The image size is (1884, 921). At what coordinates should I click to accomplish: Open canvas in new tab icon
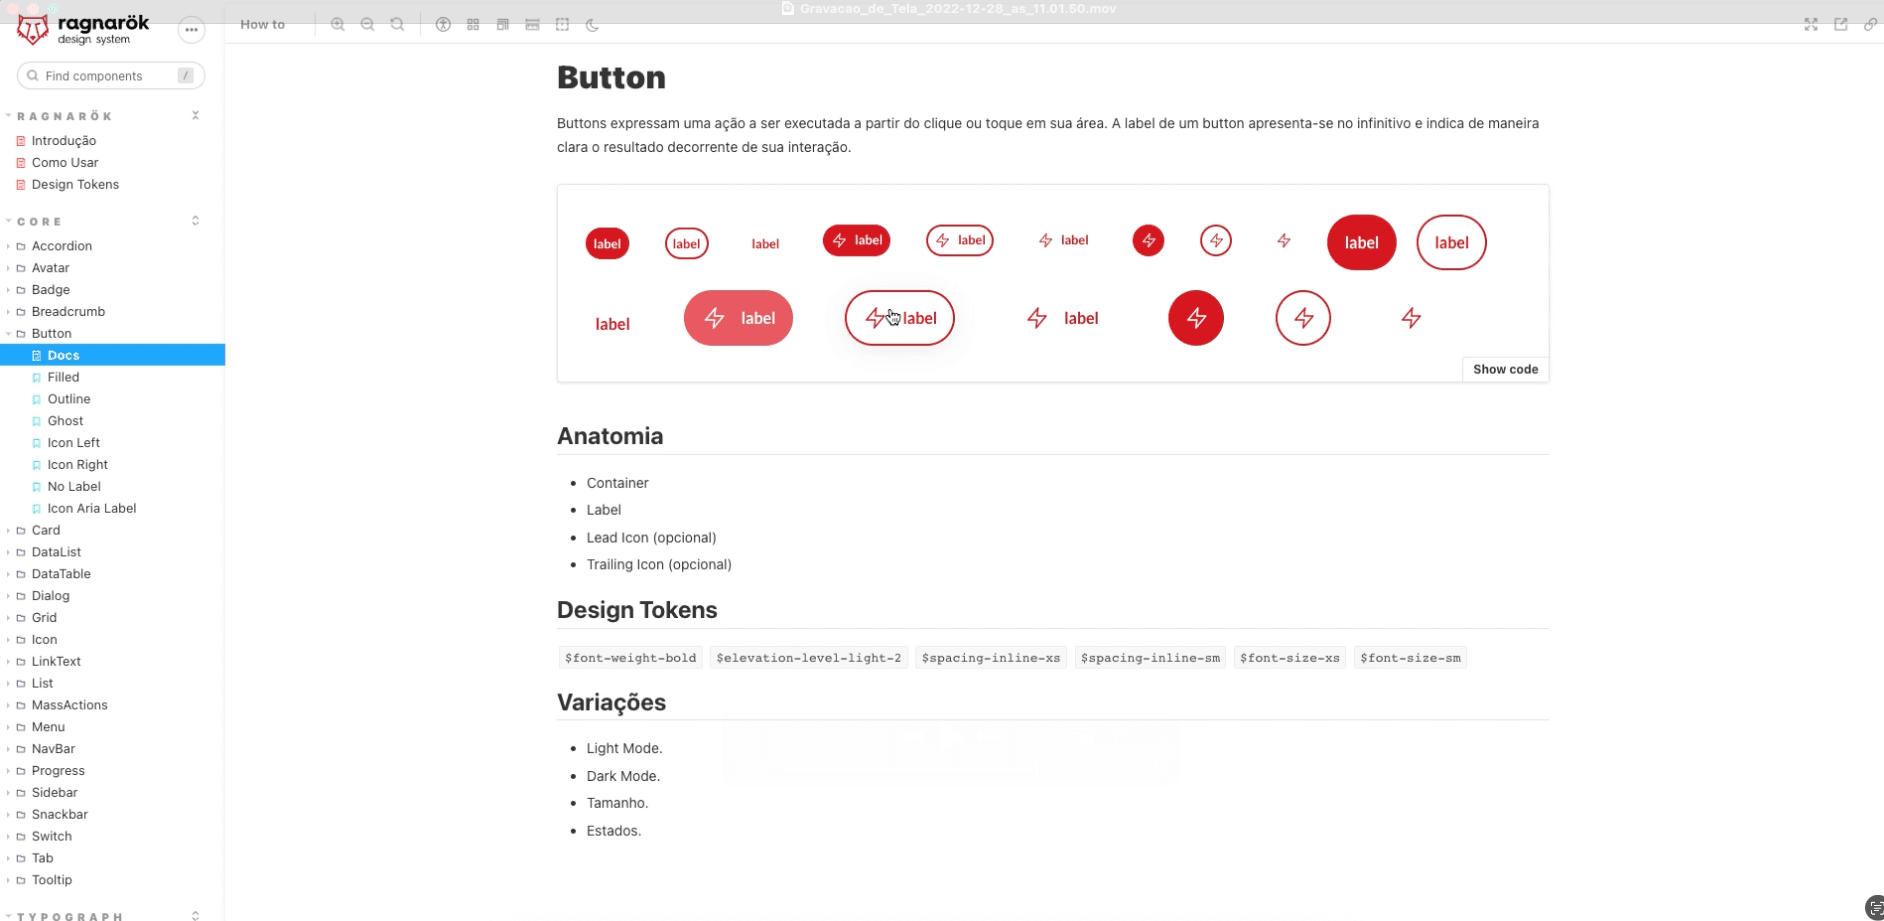point(1841,25)
